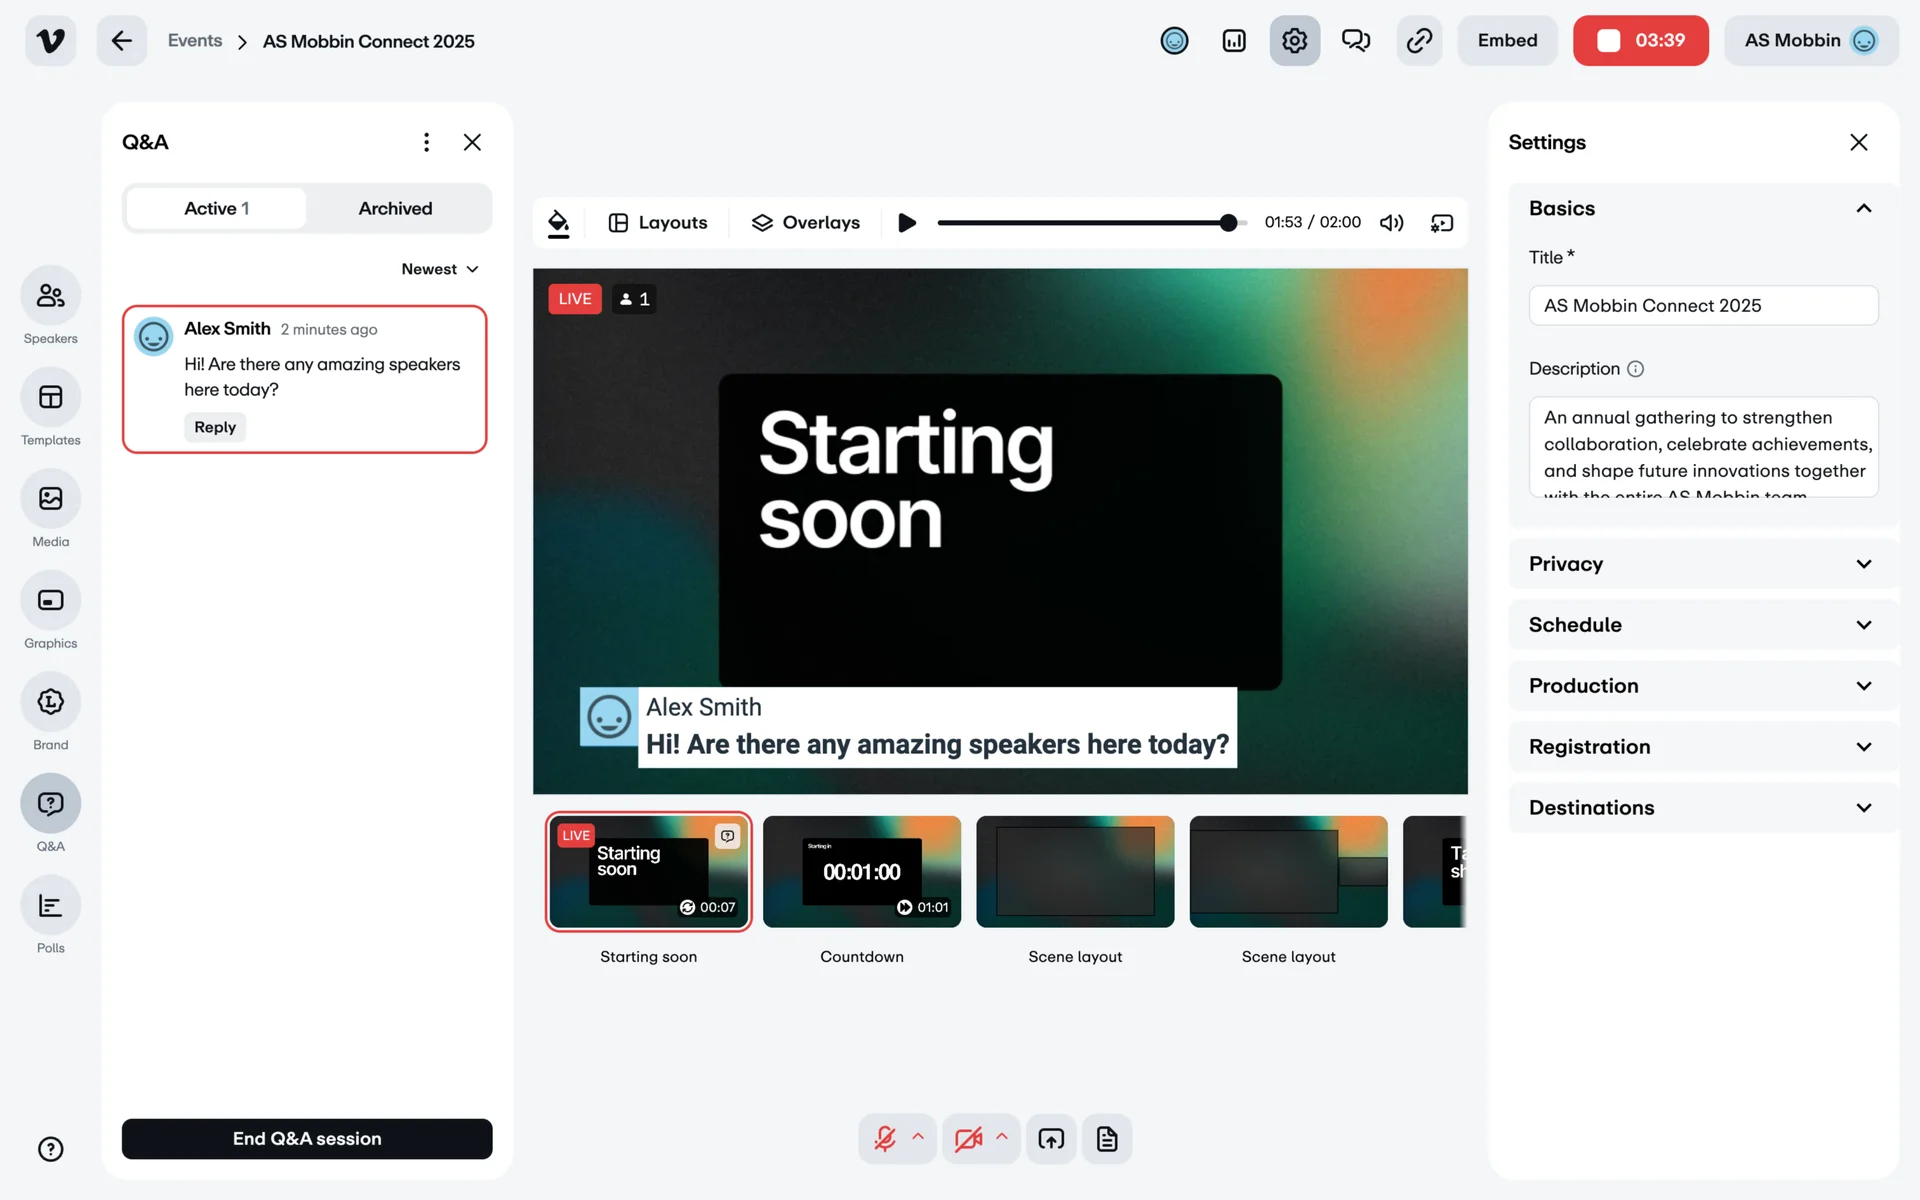The width and height of the screenshot is (1920, 1200).
Task: Open the Brand sidebar panel
Action: [50, 703]
